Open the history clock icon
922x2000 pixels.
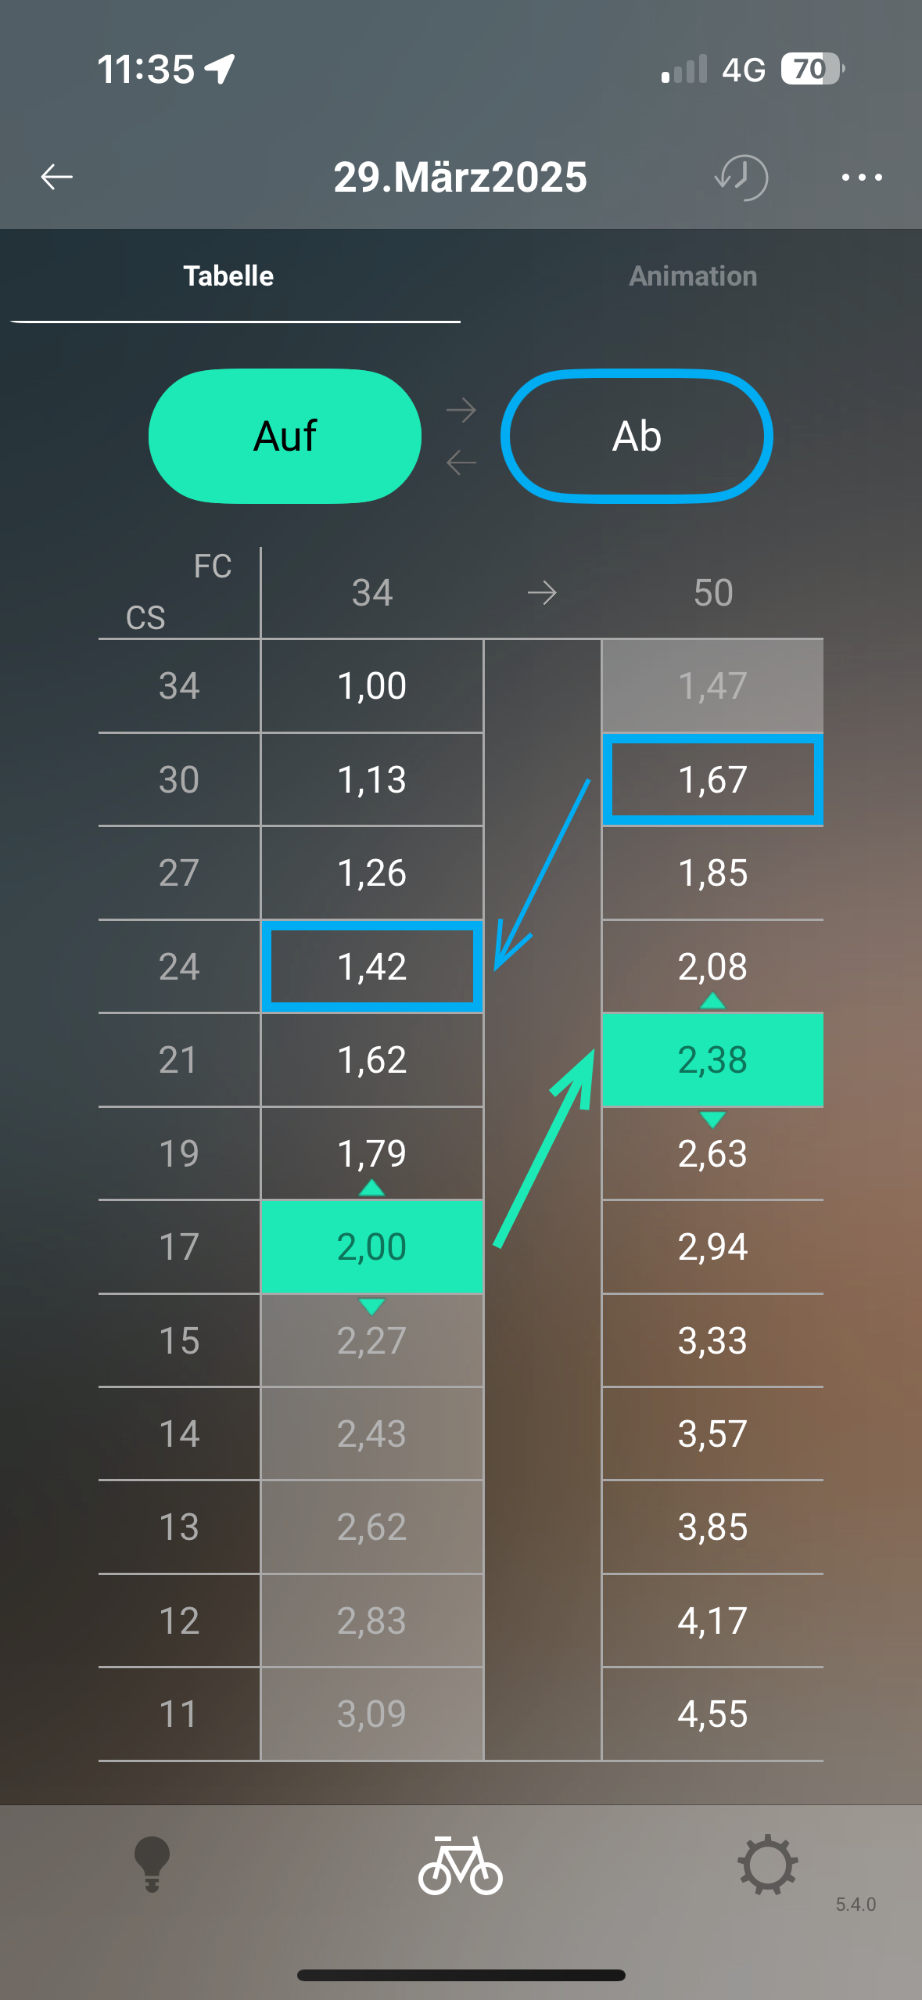tap(742, 177)
